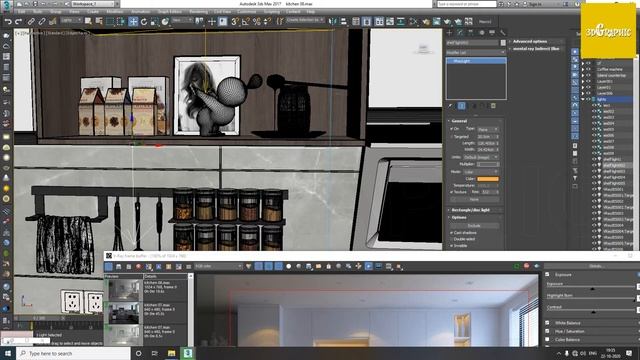Click red stop rendering icon in frame buffer
The height and width of the screenshot is (360, 640).
(527, 266)
